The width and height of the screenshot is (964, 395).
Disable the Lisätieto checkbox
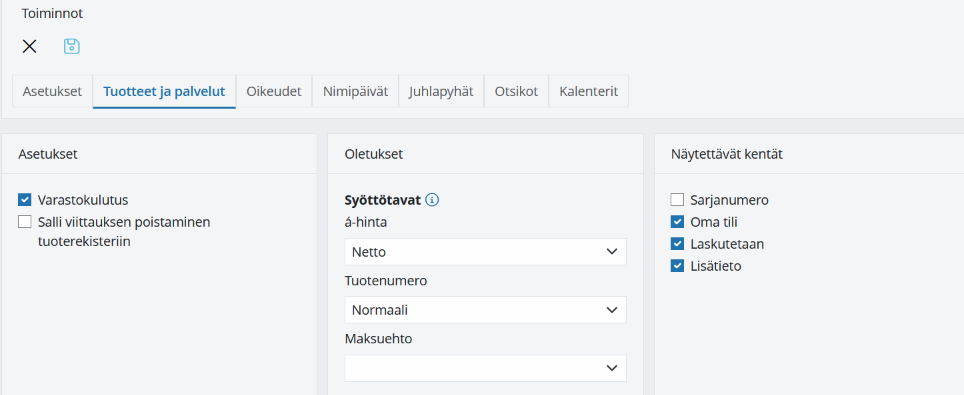678,266
